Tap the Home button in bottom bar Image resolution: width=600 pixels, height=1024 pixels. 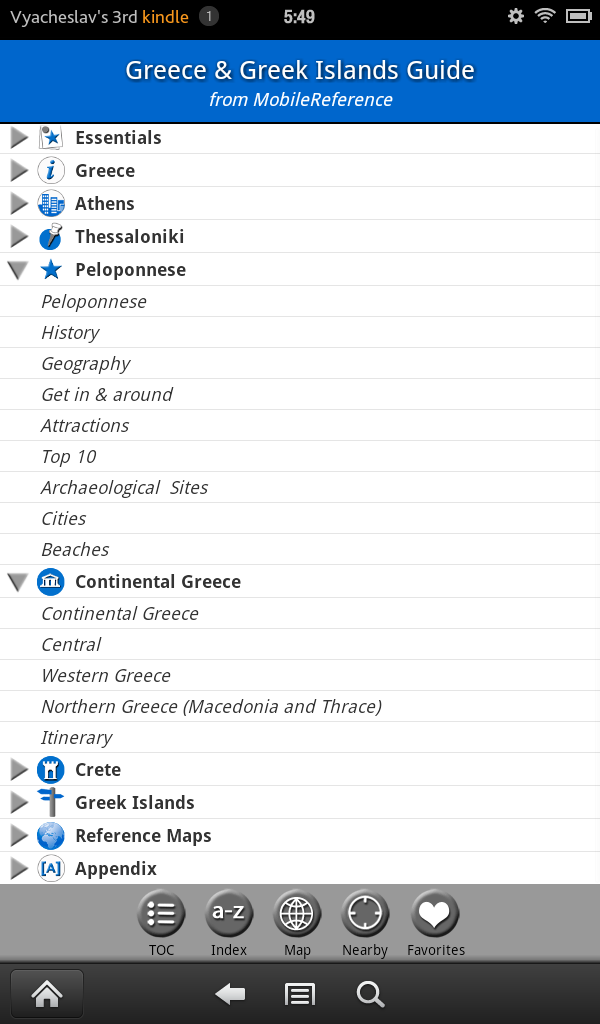46,993
